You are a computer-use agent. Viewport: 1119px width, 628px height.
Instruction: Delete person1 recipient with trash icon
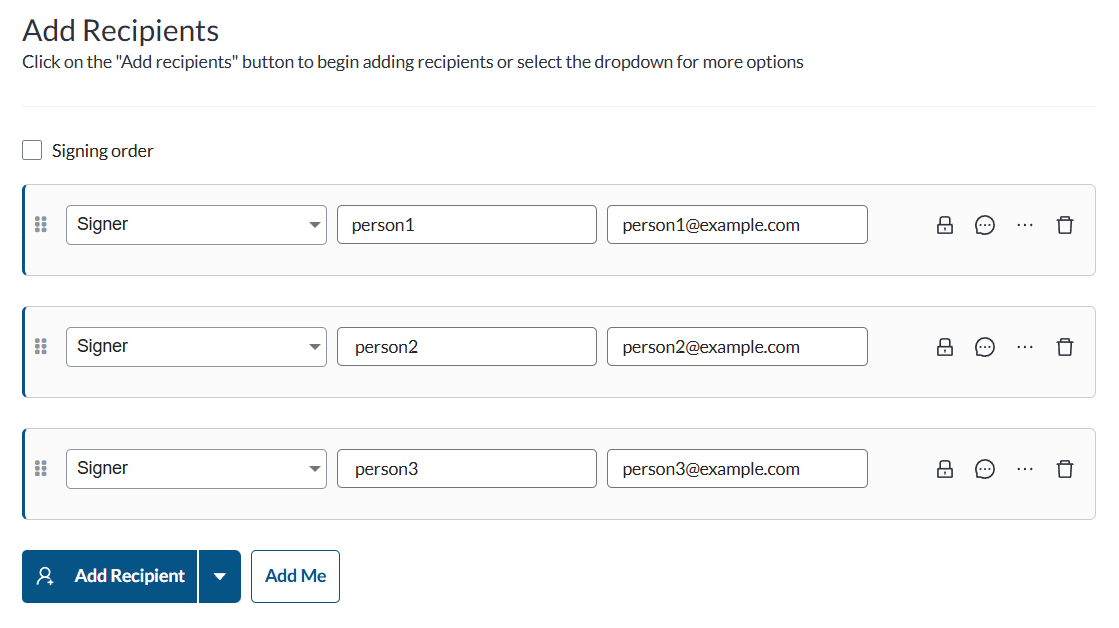click(1065, 225)
